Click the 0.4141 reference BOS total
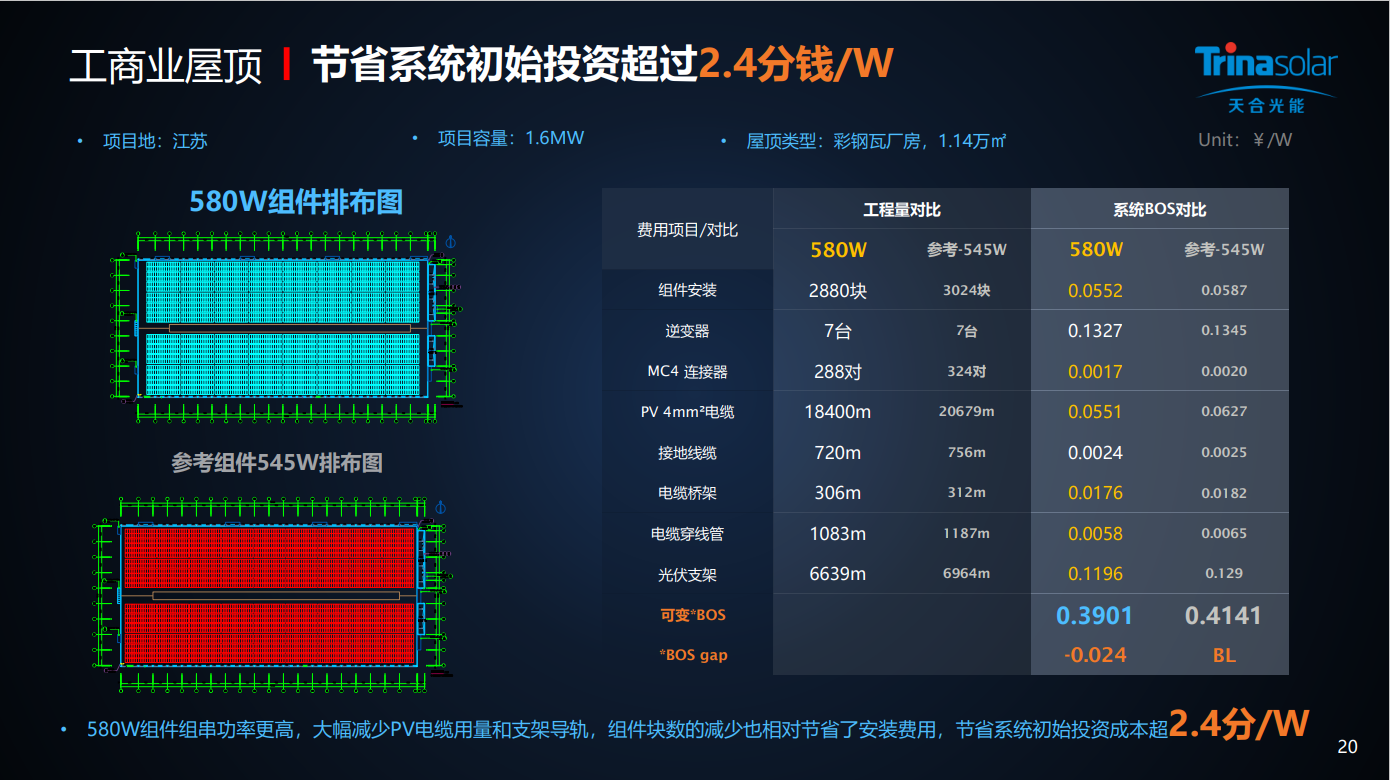 pyautogui.click(x=1223, y=616)
